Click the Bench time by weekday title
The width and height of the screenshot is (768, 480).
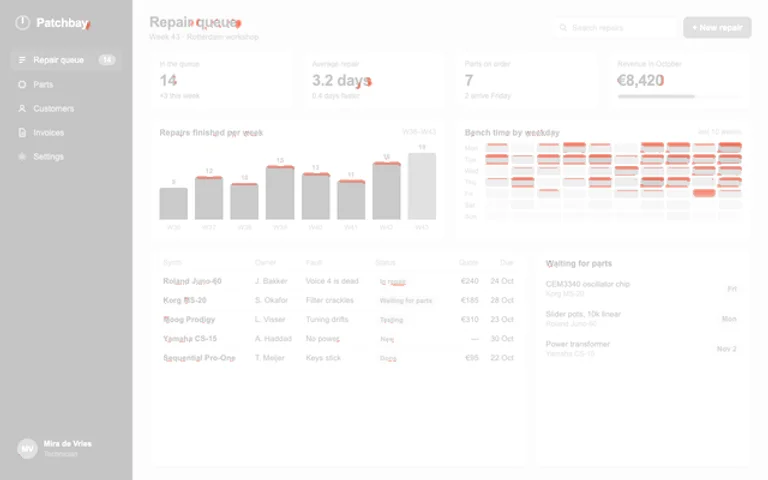[512, 132]
